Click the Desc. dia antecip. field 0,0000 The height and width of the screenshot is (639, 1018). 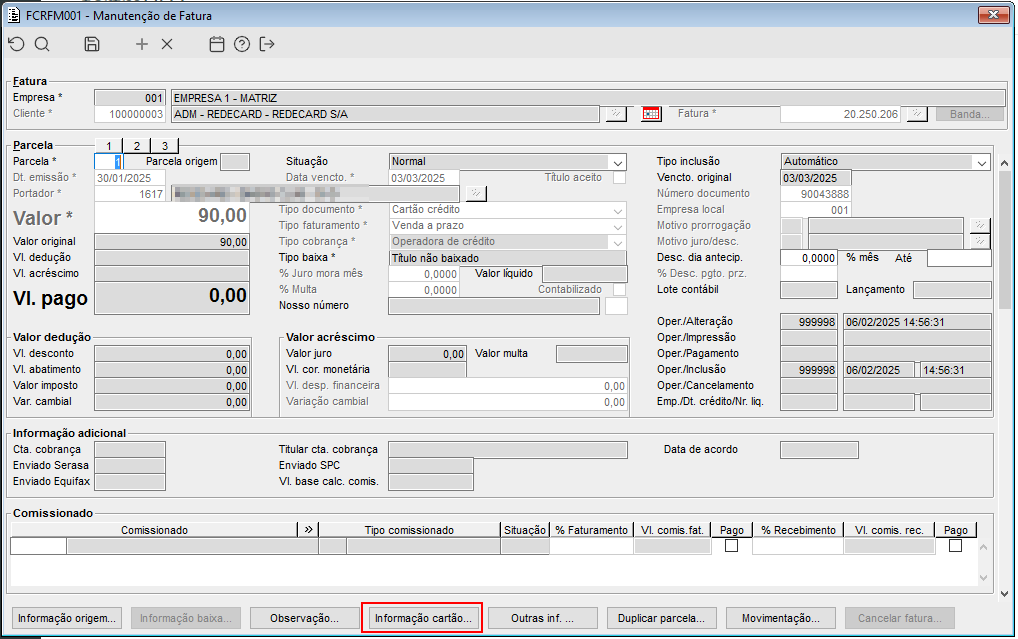[809, 258]
